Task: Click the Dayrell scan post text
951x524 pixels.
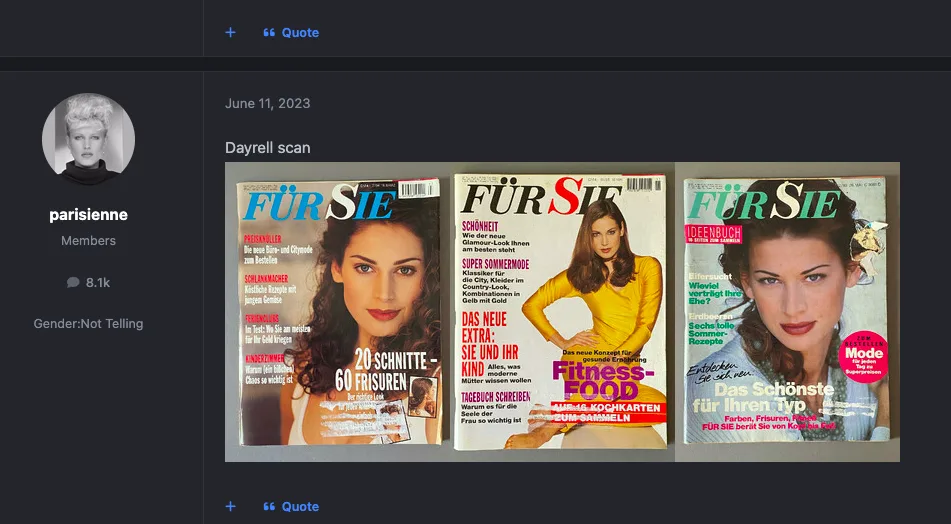Action: click(x=267, y=148)
